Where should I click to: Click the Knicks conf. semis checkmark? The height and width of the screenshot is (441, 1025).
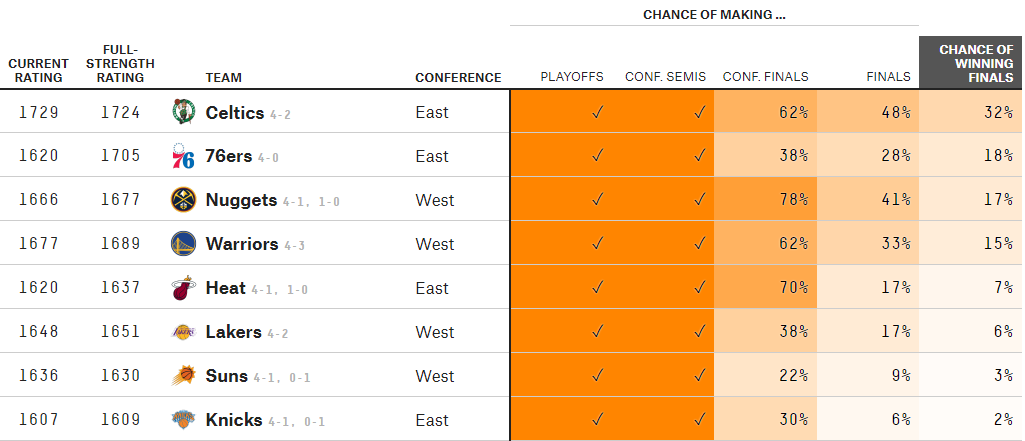click(699, 420)
